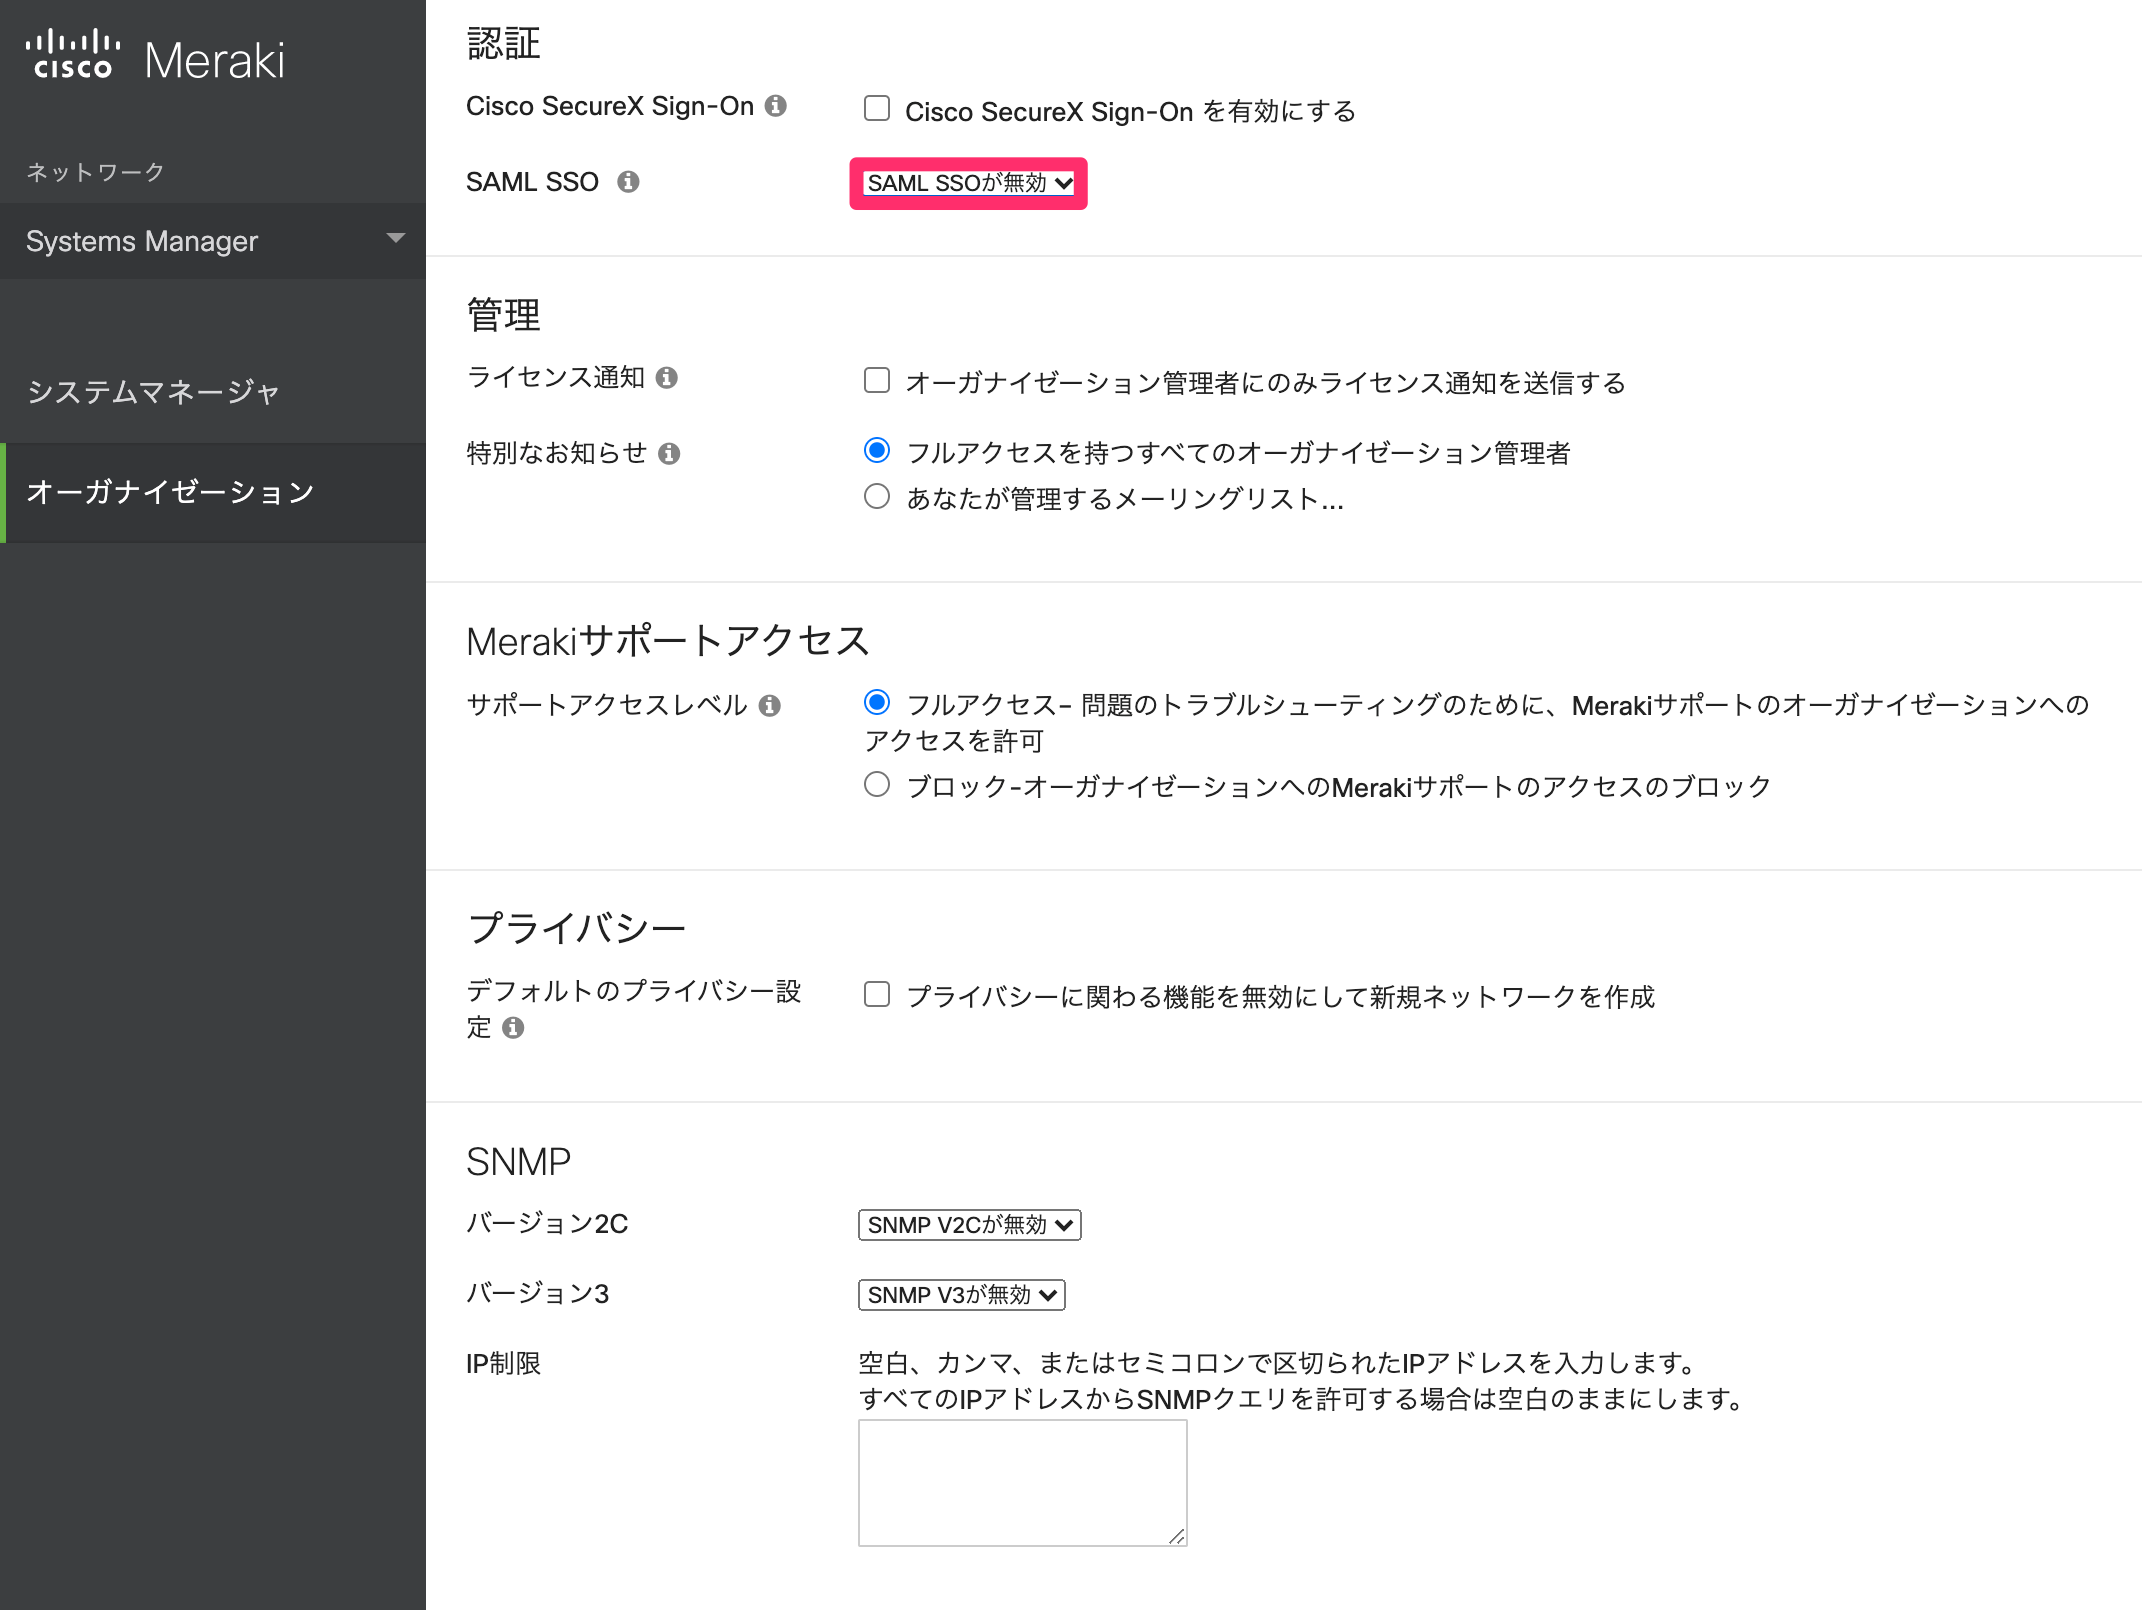Open the SNMP V2Cが無効 dropdown
Viewport: 2142px width, 1610px height.
970,1225
